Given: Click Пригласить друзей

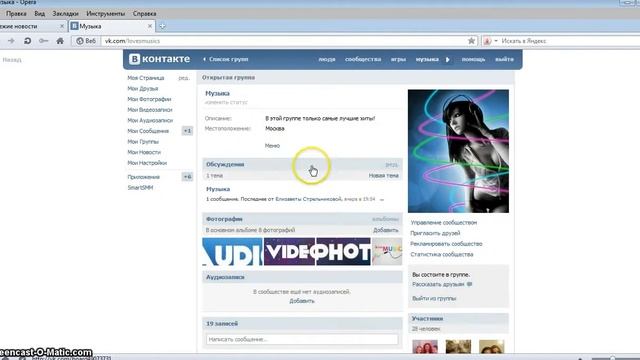Looking at the screenshot, I should (x=435, y=233).
